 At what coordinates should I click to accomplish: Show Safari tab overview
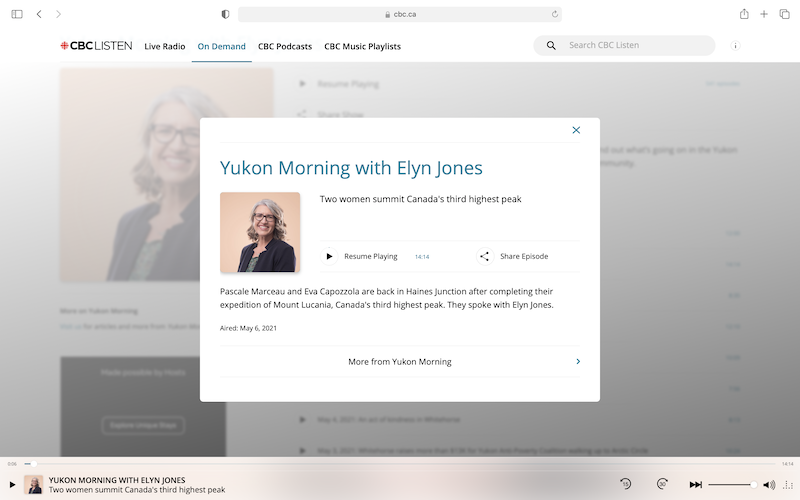click(x=784, y=14)
